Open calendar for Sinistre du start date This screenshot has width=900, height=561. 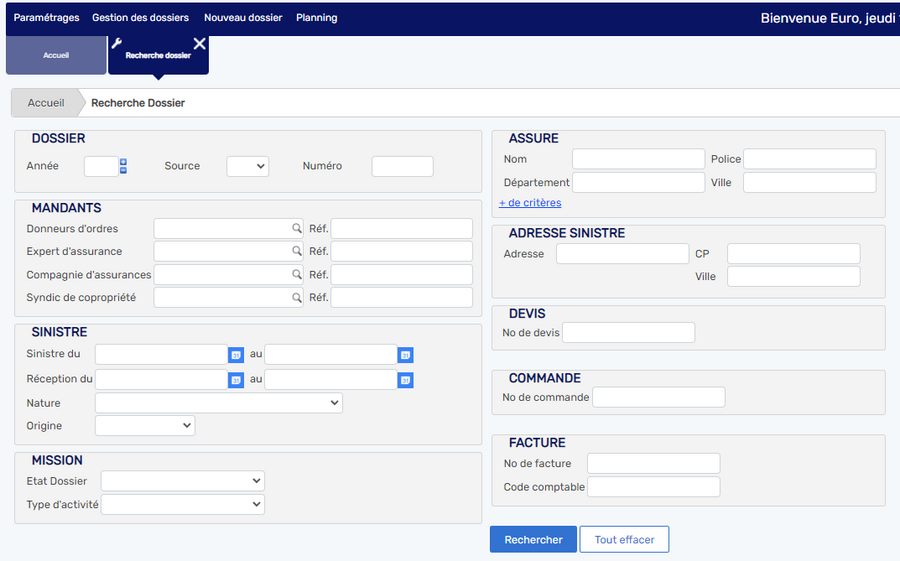click(236, 355)
